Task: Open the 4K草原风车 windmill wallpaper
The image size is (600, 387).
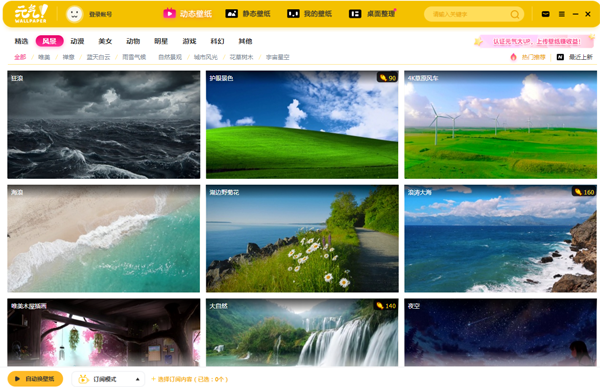Action: 501,124
